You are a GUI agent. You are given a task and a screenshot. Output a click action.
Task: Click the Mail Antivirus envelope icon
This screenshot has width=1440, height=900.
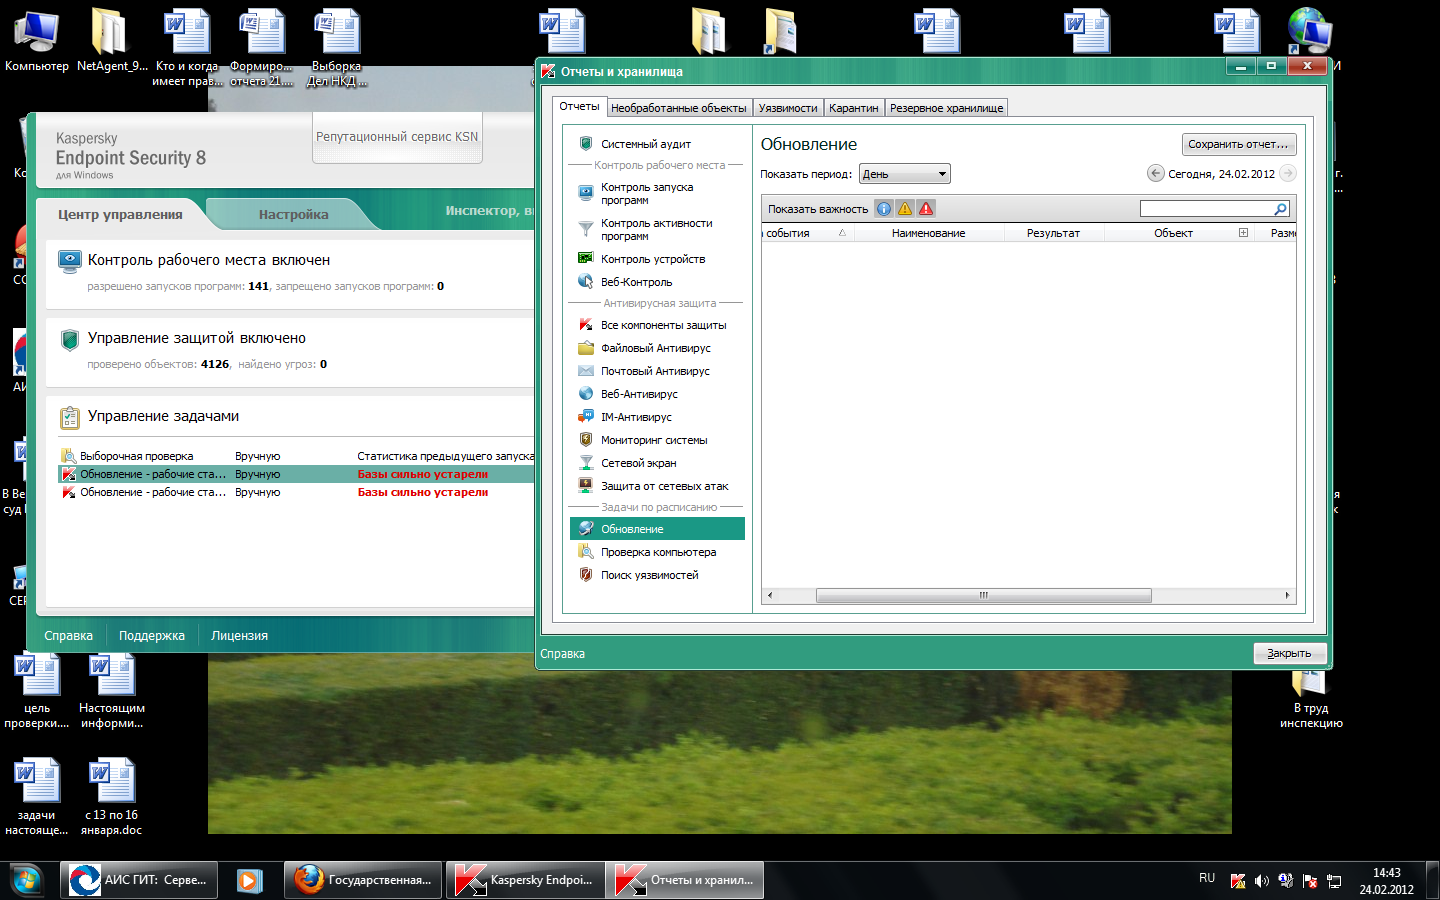[586, 371]
